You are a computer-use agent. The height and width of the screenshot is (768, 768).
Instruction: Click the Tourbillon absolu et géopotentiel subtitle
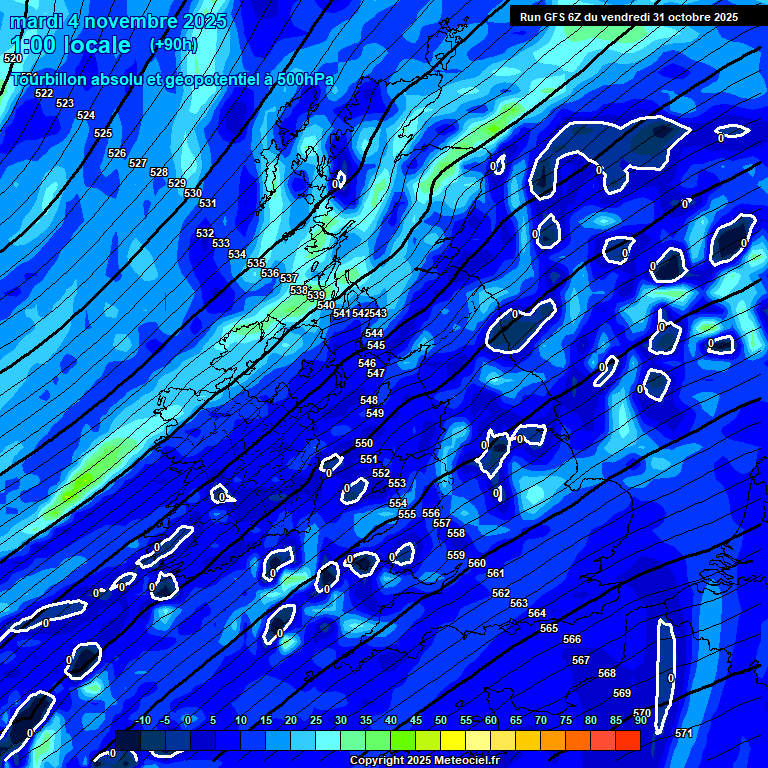point(171,79)
